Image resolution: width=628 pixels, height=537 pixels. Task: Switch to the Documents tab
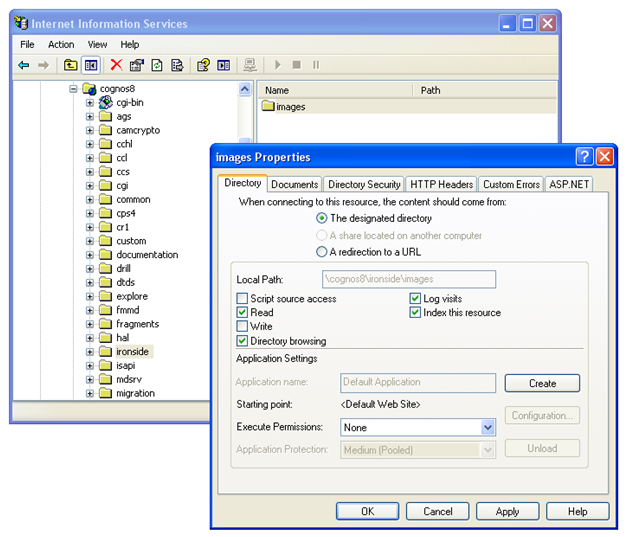click(294, 184)
